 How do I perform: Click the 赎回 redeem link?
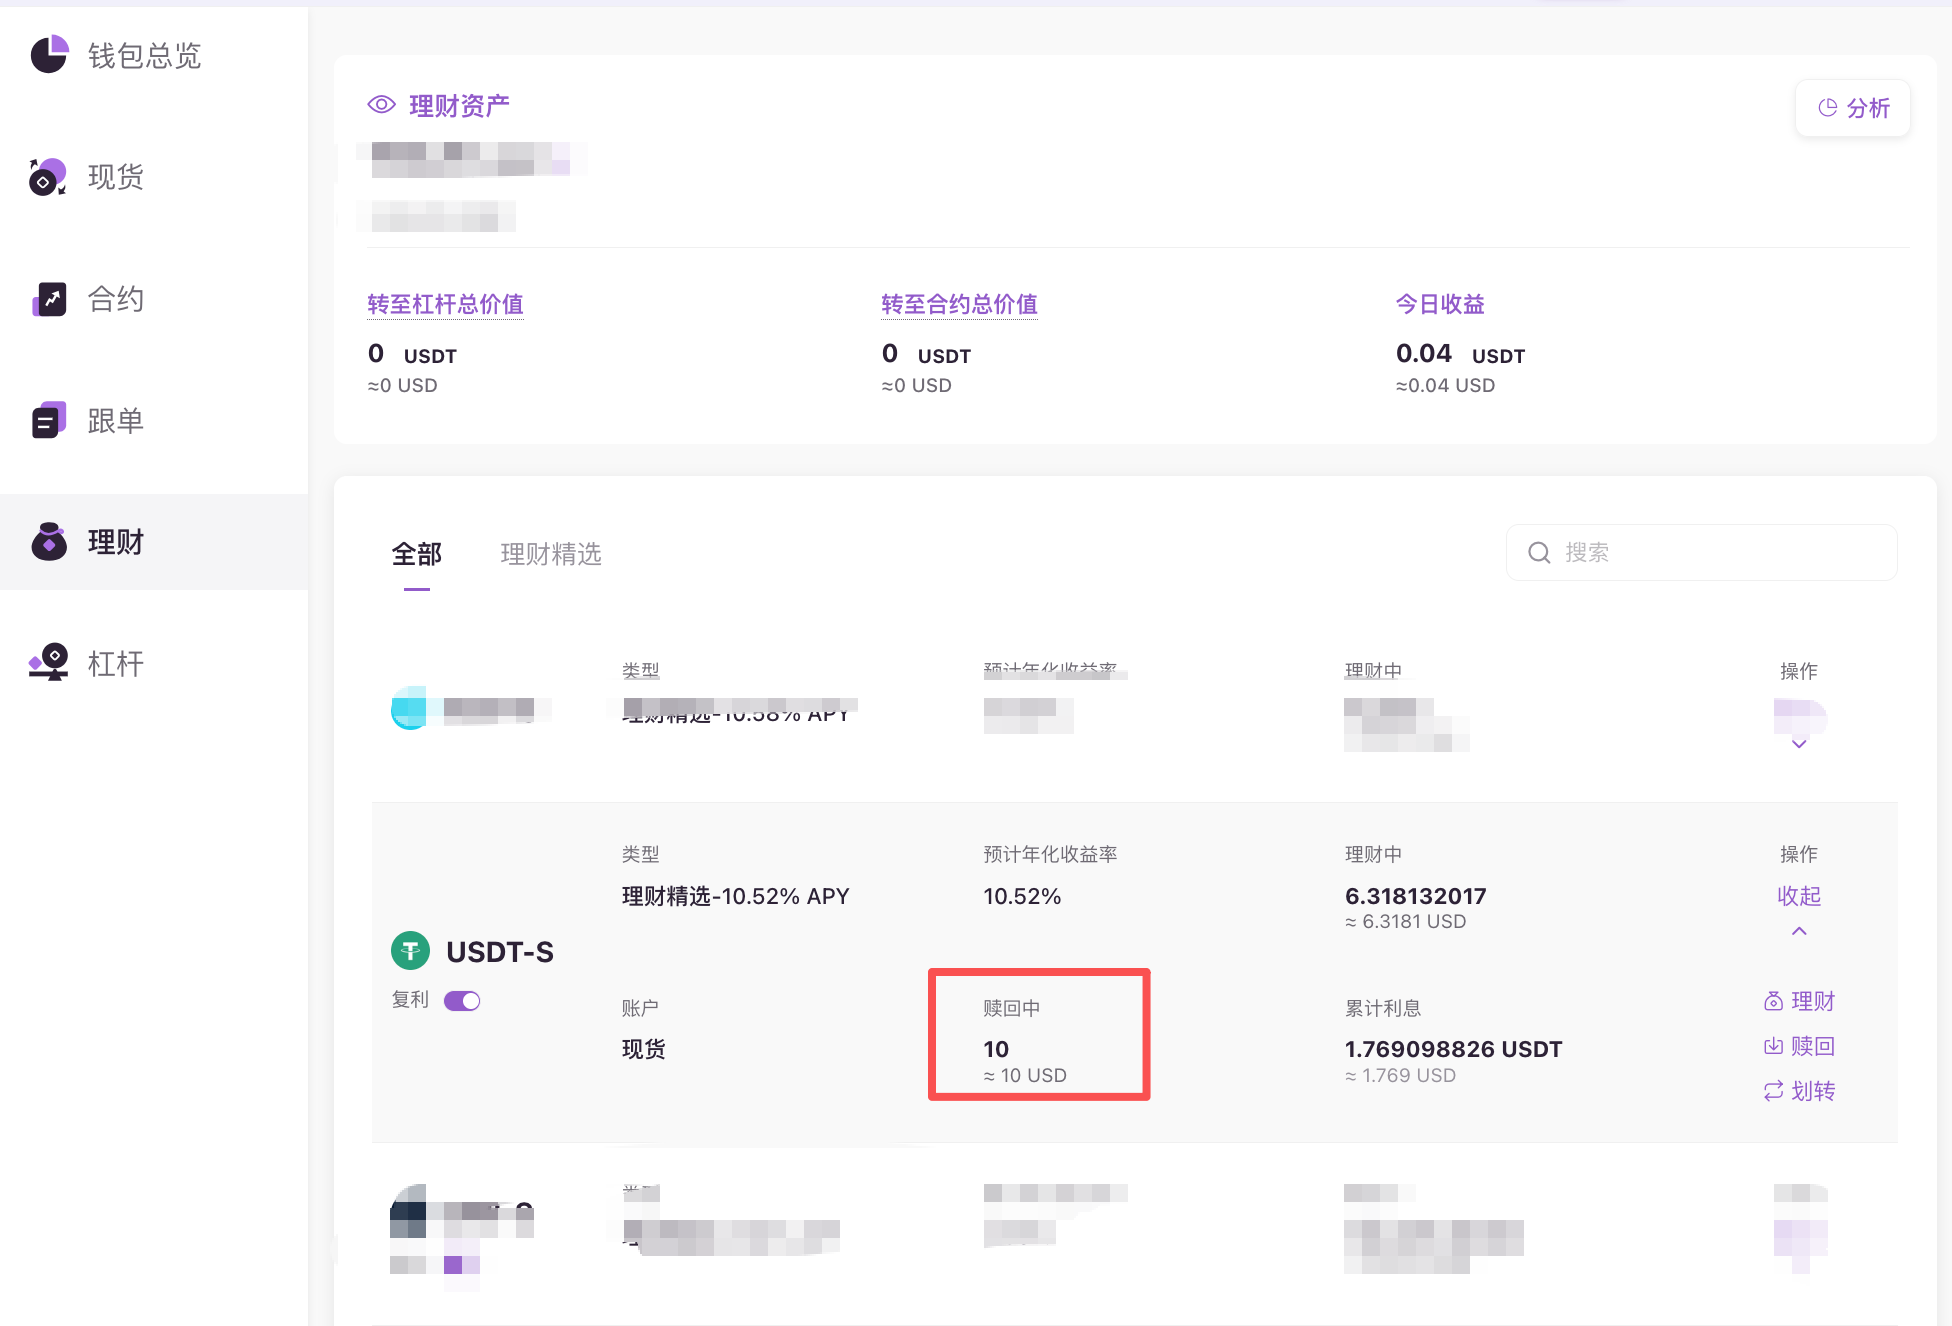click(1799, 1046)
